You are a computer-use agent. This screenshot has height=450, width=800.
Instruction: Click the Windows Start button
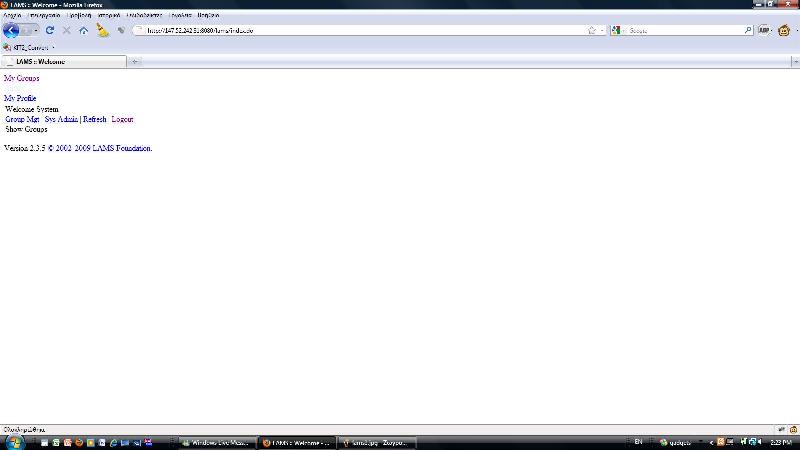click(x=13, y=442)
